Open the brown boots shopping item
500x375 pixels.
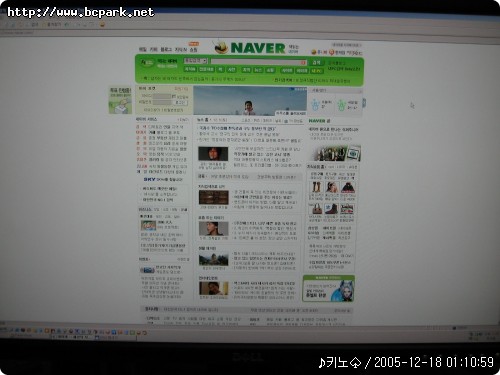(x=316, y=187)
